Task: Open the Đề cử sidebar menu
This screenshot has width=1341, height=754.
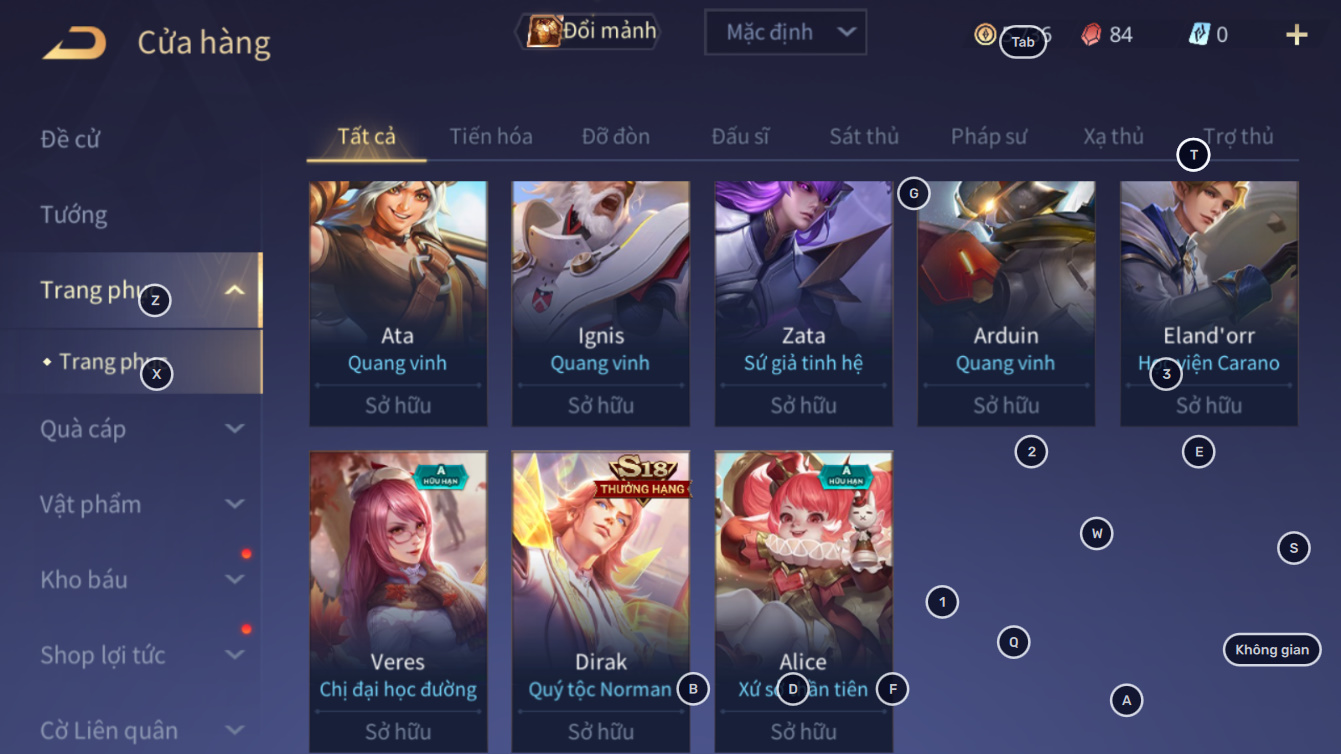Action: [x=70, y=139]
